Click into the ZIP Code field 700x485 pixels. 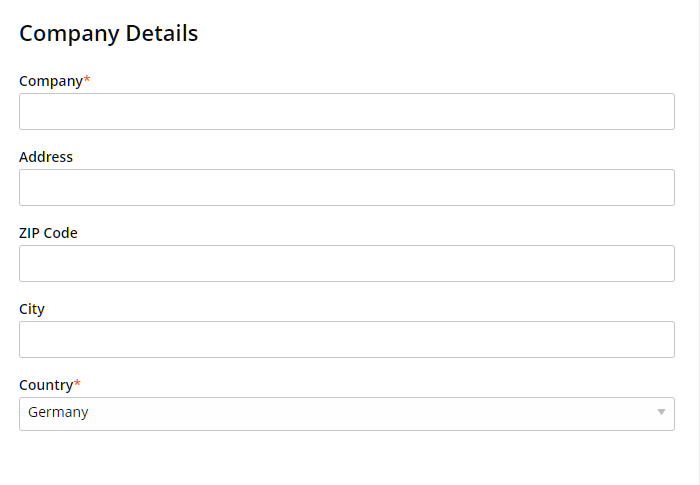(x=346, y=263)
